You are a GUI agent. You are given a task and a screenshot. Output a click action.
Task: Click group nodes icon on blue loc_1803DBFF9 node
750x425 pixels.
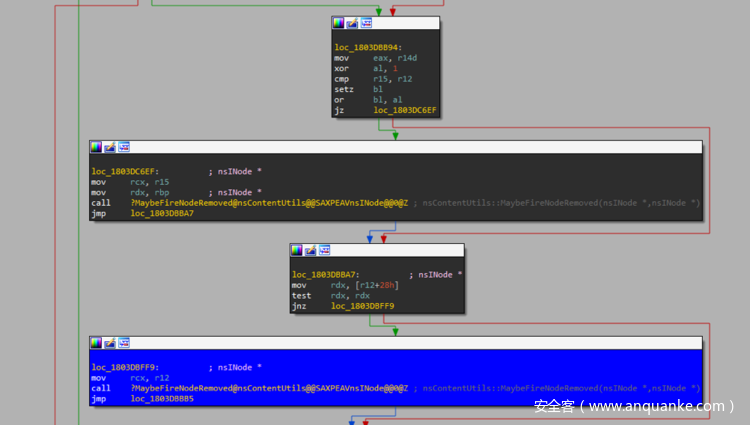pyautogui.click(x=124, y=343)
